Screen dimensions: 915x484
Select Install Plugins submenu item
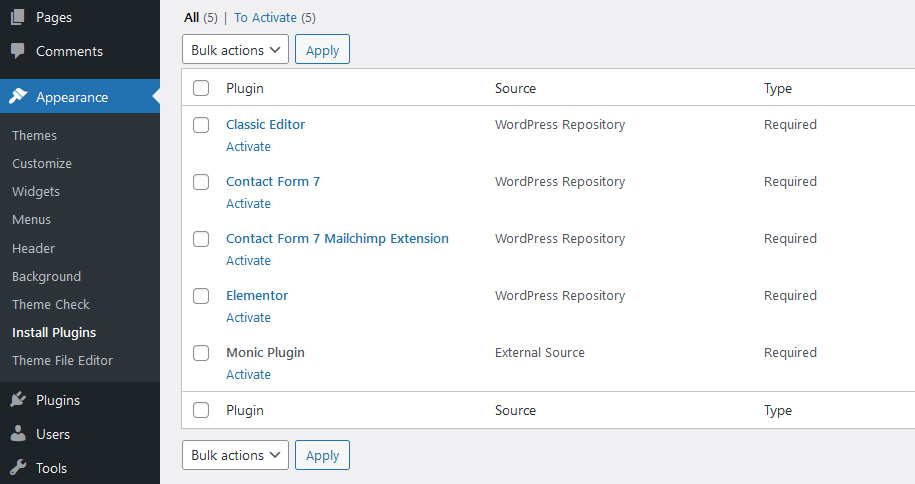(54, 332)
